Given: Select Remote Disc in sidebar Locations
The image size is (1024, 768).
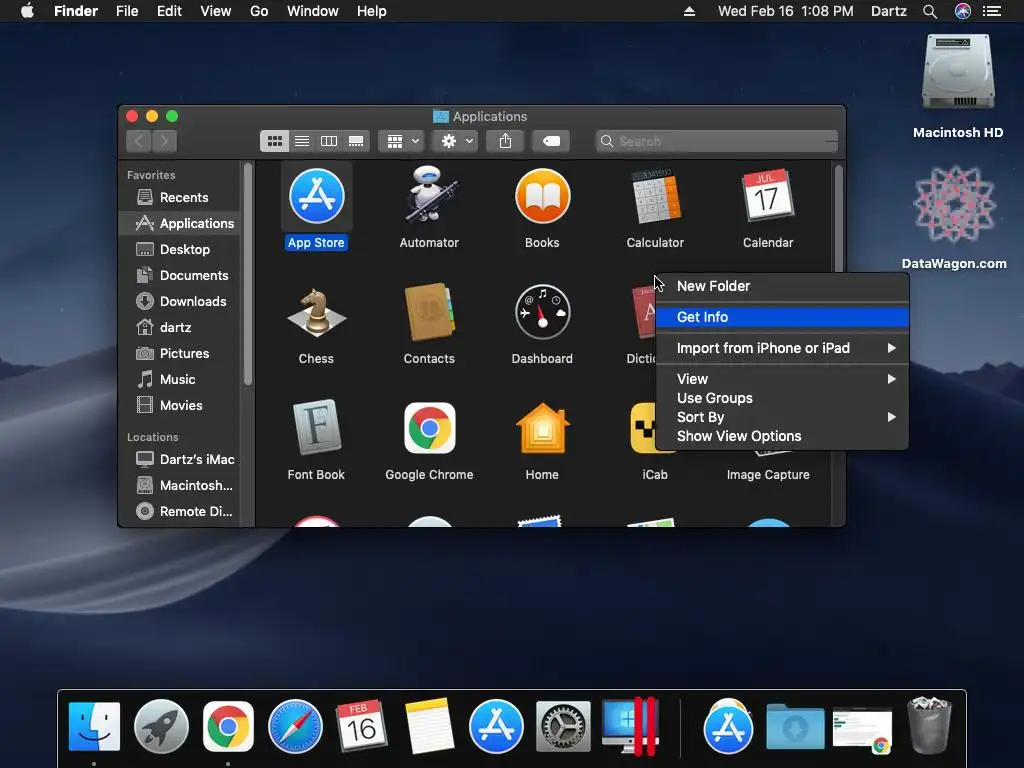Looking at the screenshot, I should (x=180, y=511).
